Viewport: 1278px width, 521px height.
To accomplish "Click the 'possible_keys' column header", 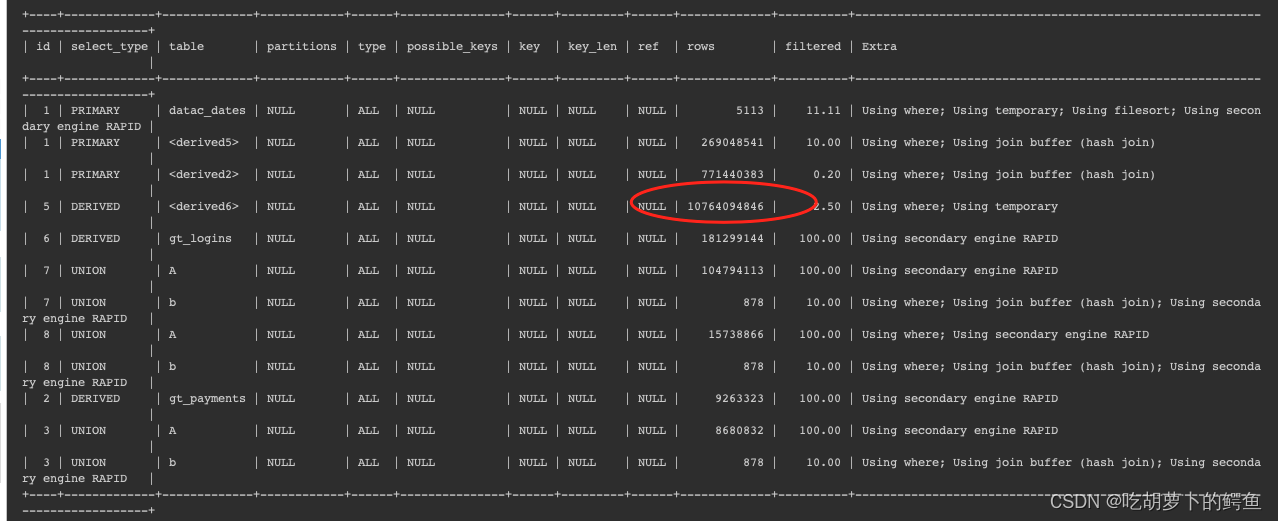I will pos(452,47).
